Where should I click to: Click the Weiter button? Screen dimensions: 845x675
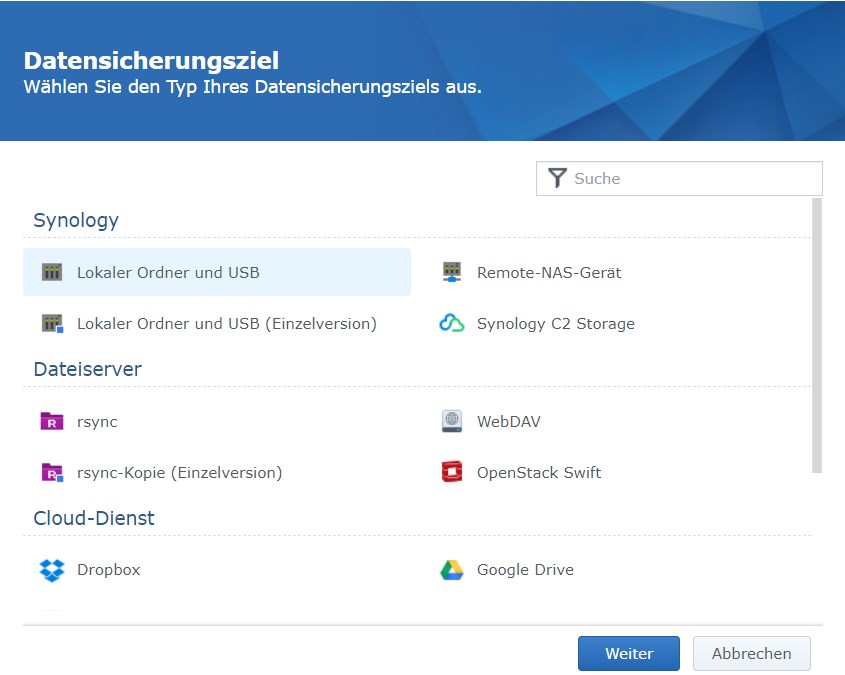click(x=629, y=653)
